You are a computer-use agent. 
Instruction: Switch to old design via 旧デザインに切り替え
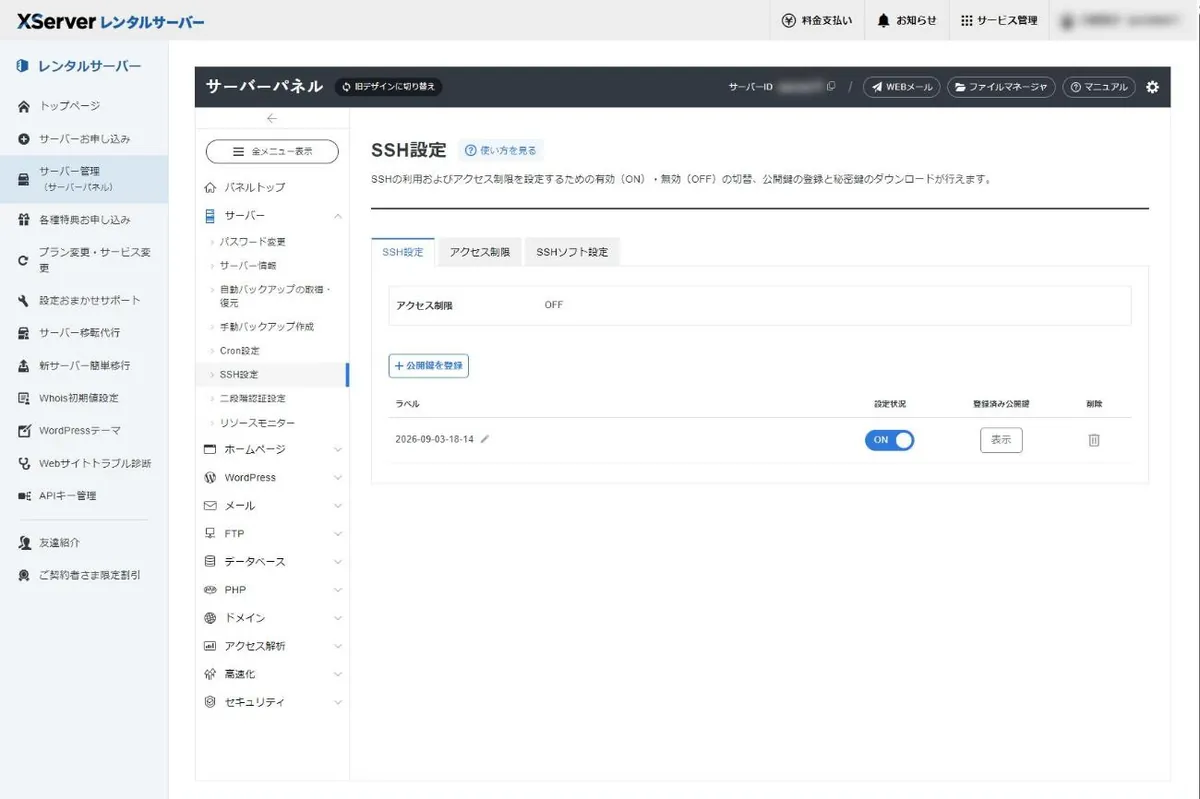388,87
